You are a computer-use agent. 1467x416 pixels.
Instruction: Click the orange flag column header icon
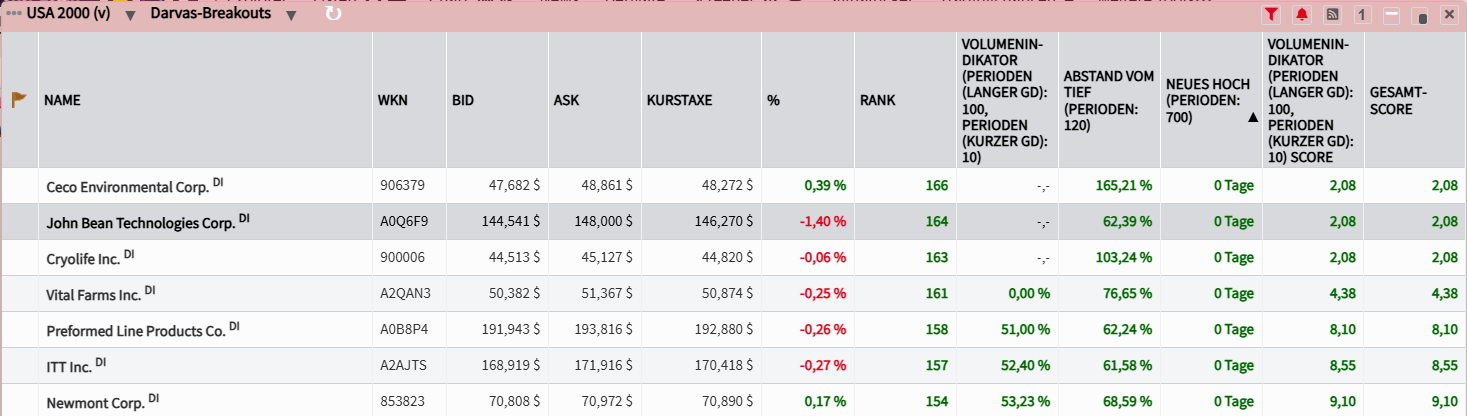[x=19, y=100]
